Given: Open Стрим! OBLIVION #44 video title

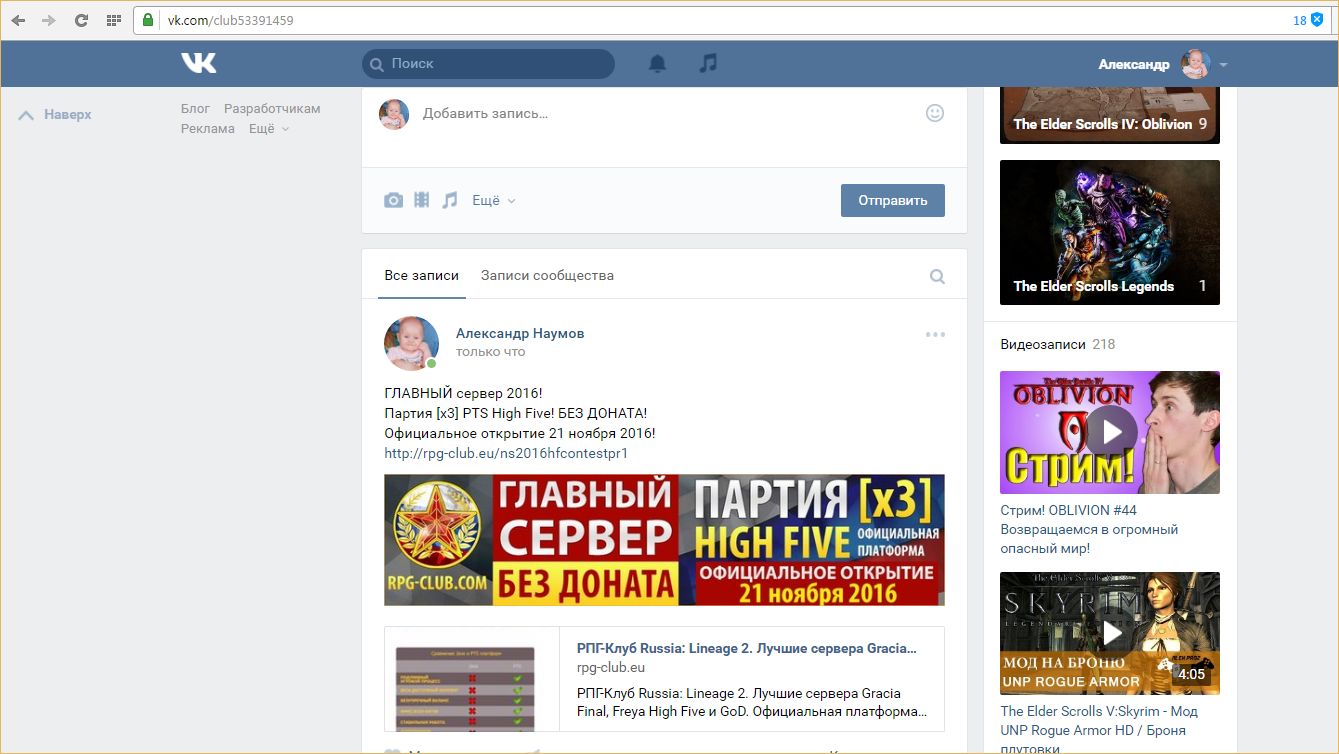Looking at the screenshot, I should [1089, 529].
